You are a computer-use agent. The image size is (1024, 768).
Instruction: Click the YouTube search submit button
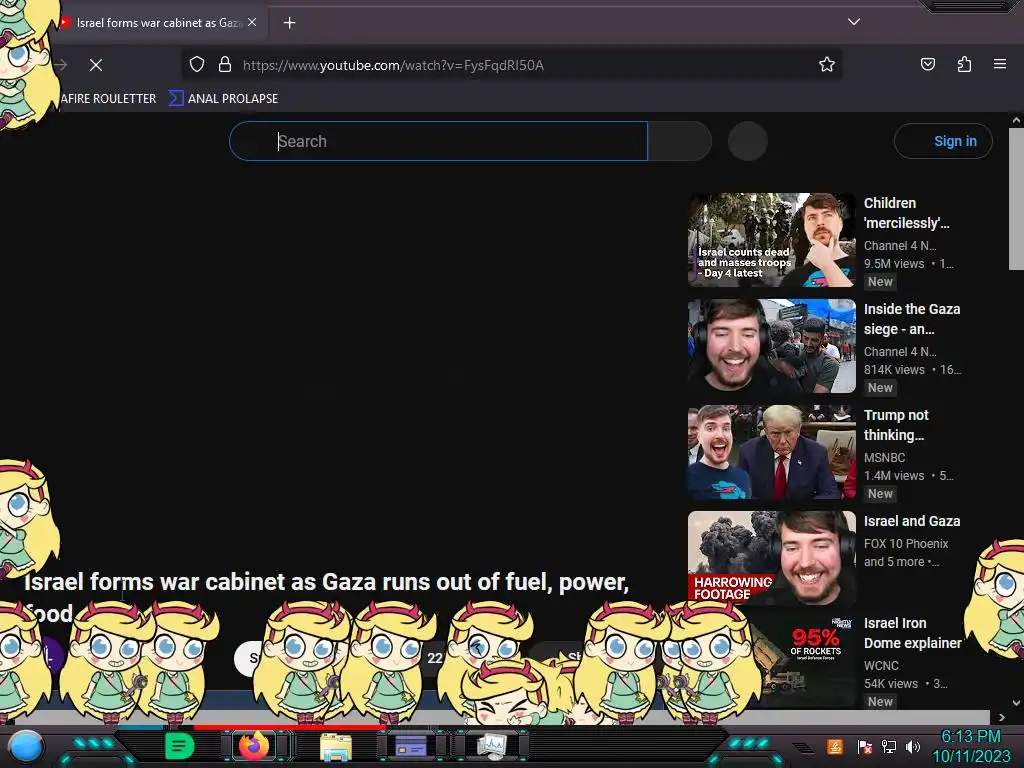pyautogui.click(x=679, y=141)
